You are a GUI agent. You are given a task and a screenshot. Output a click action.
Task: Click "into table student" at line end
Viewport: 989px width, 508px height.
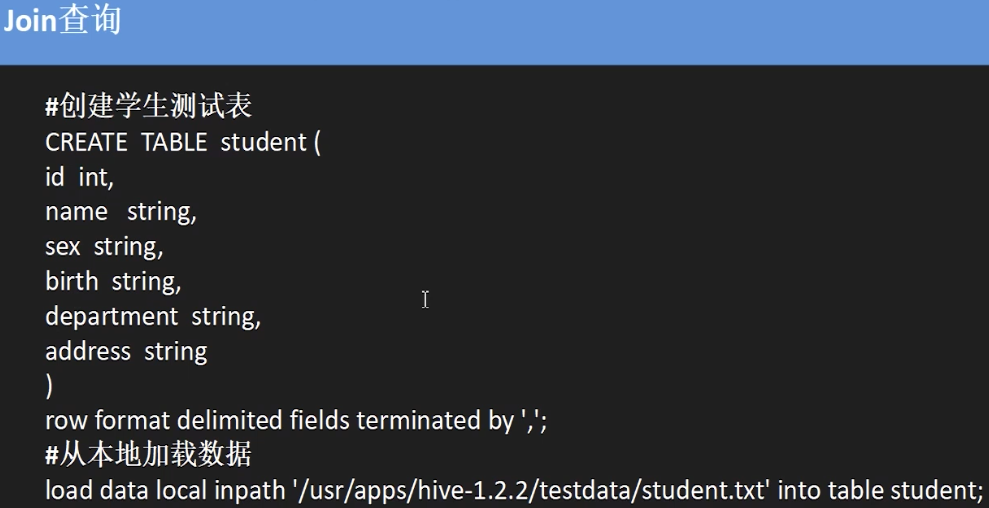click(880, 491)
